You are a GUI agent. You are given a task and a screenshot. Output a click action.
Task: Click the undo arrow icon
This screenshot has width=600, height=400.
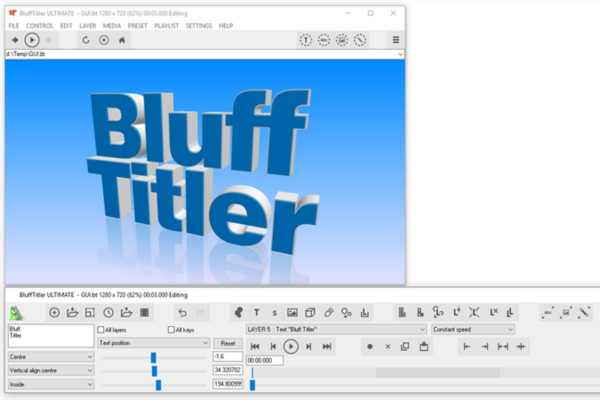[x=182, y=313]
